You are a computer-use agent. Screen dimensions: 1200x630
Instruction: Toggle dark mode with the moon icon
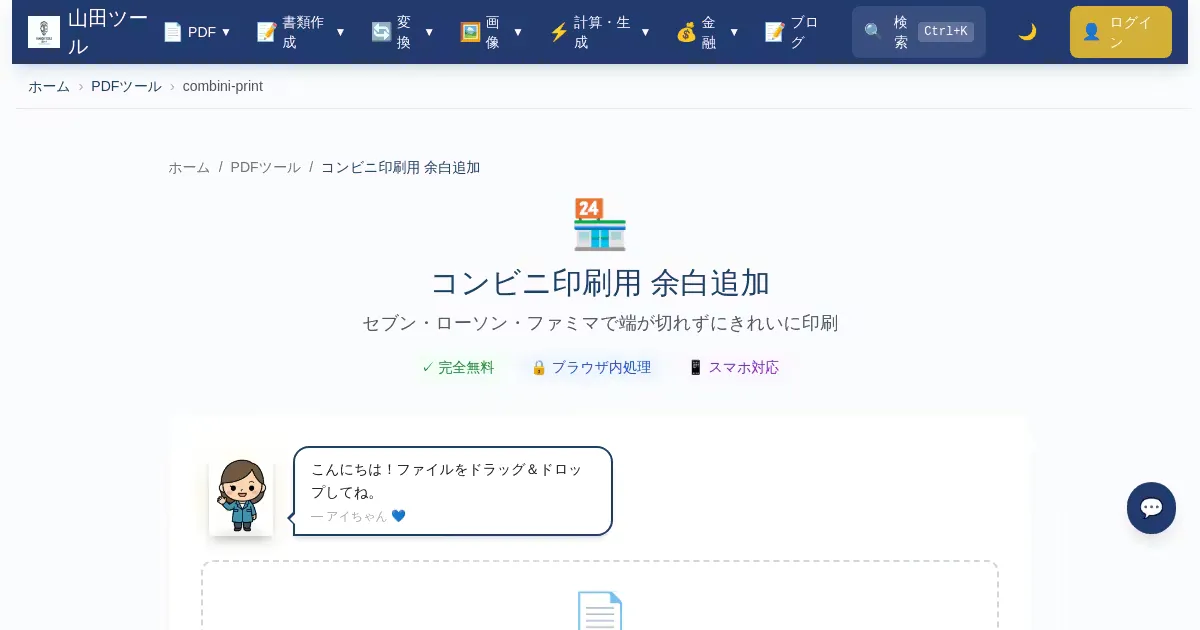(x=1027, y=32)
